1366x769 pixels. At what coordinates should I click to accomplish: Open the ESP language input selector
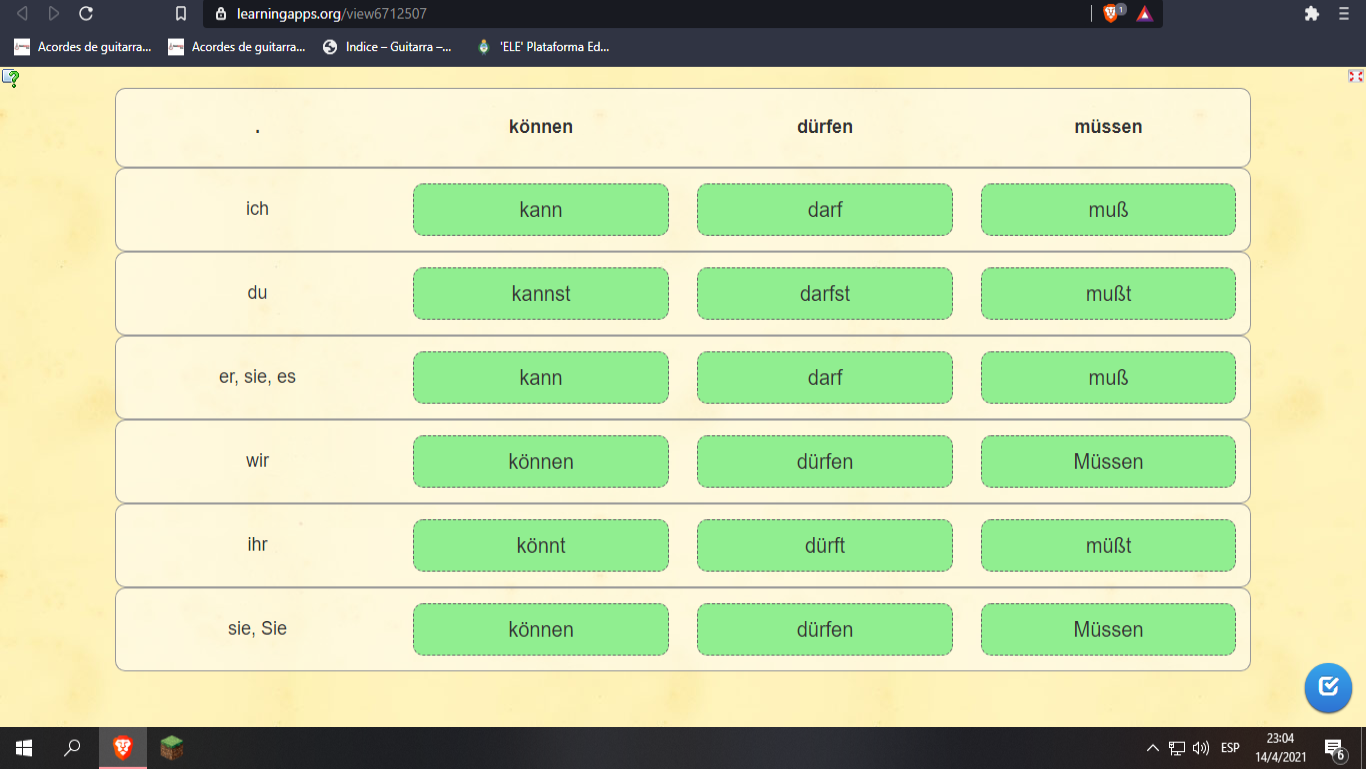pyautogui.click(x=1230, y=748)
